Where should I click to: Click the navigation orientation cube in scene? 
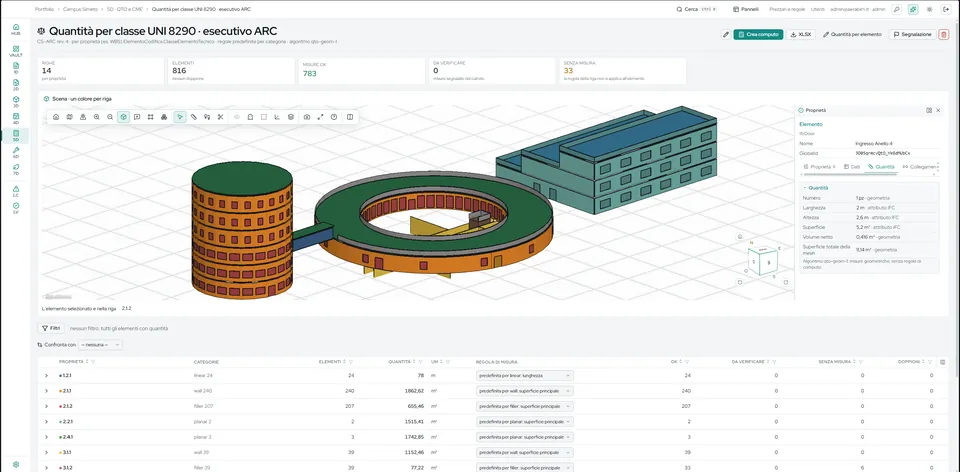click(761, 259)
